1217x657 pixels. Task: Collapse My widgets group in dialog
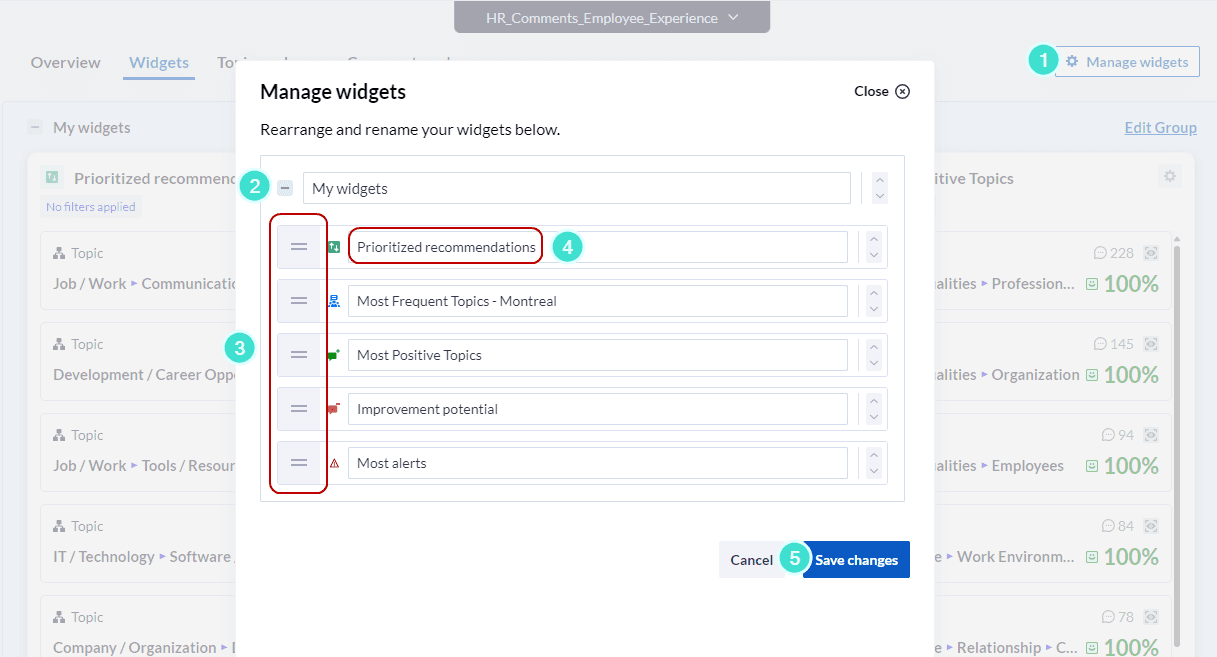point(285,187)
